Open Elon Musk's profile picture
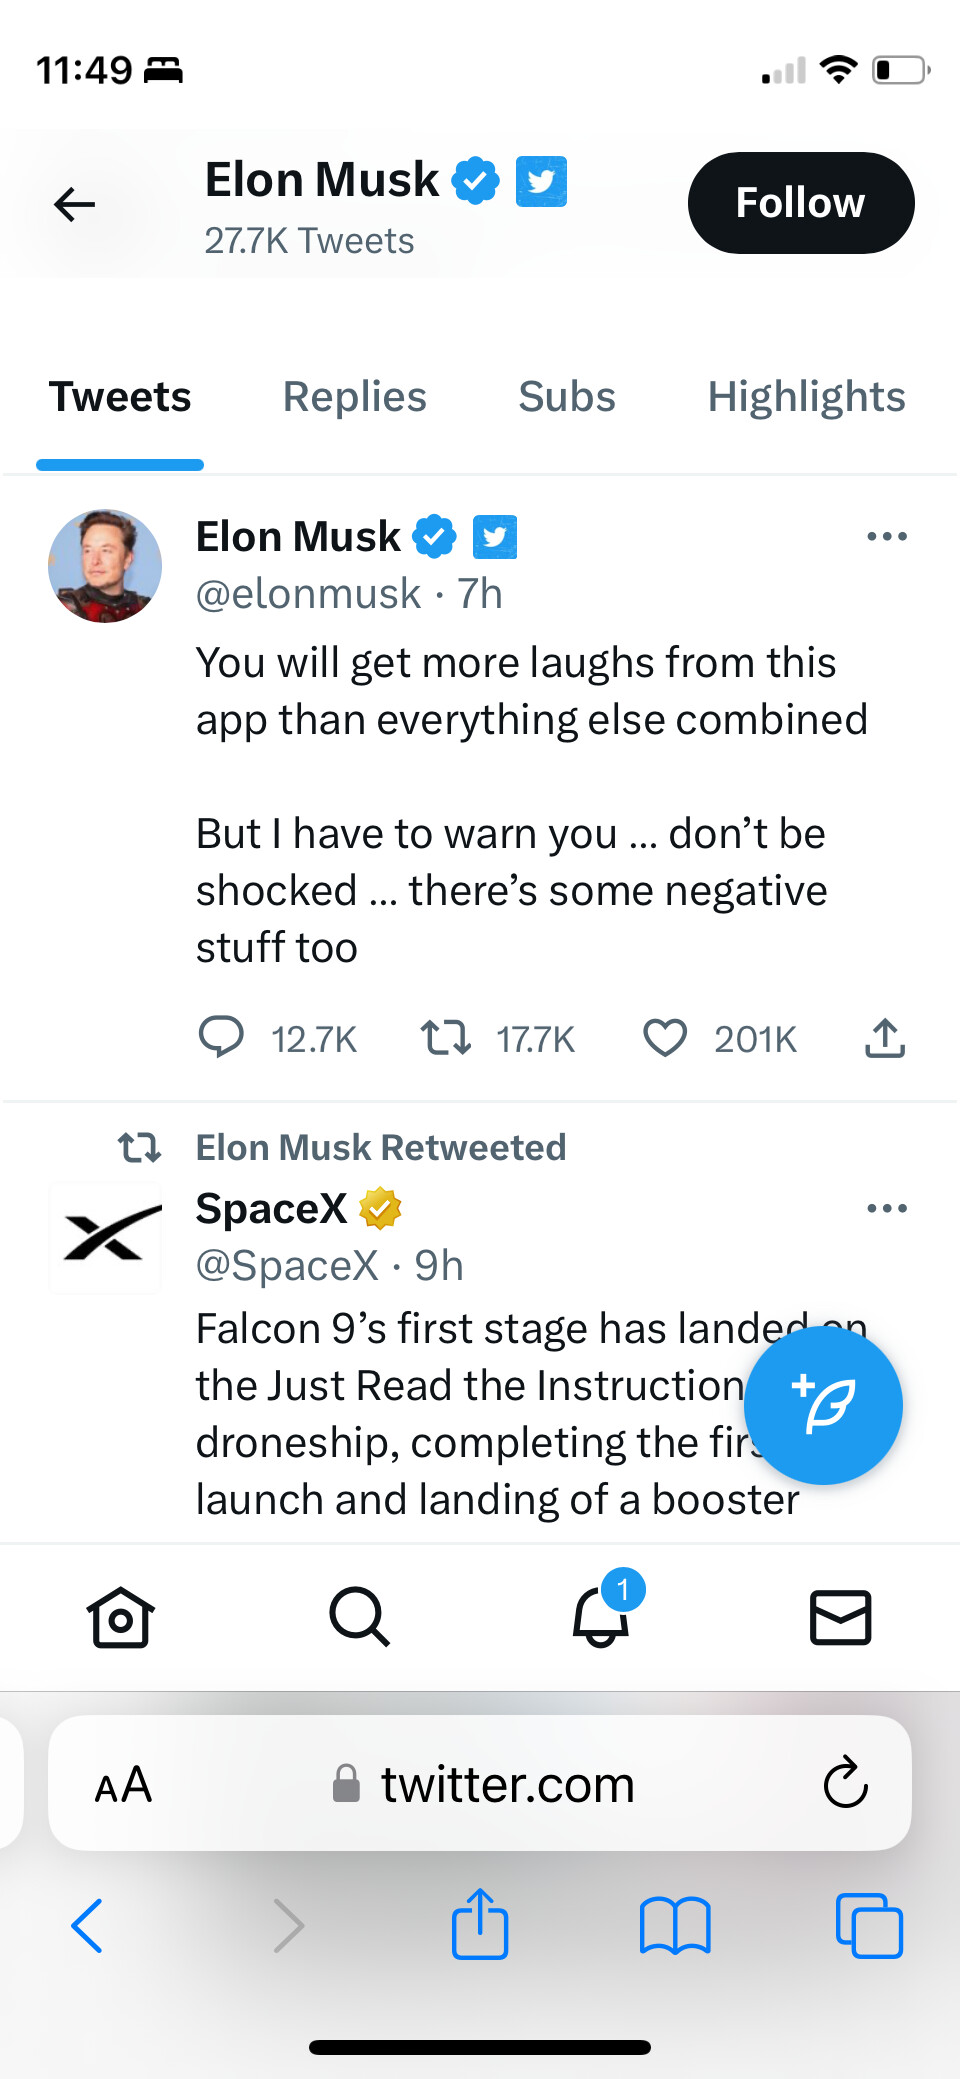 [x=105, y=566]
